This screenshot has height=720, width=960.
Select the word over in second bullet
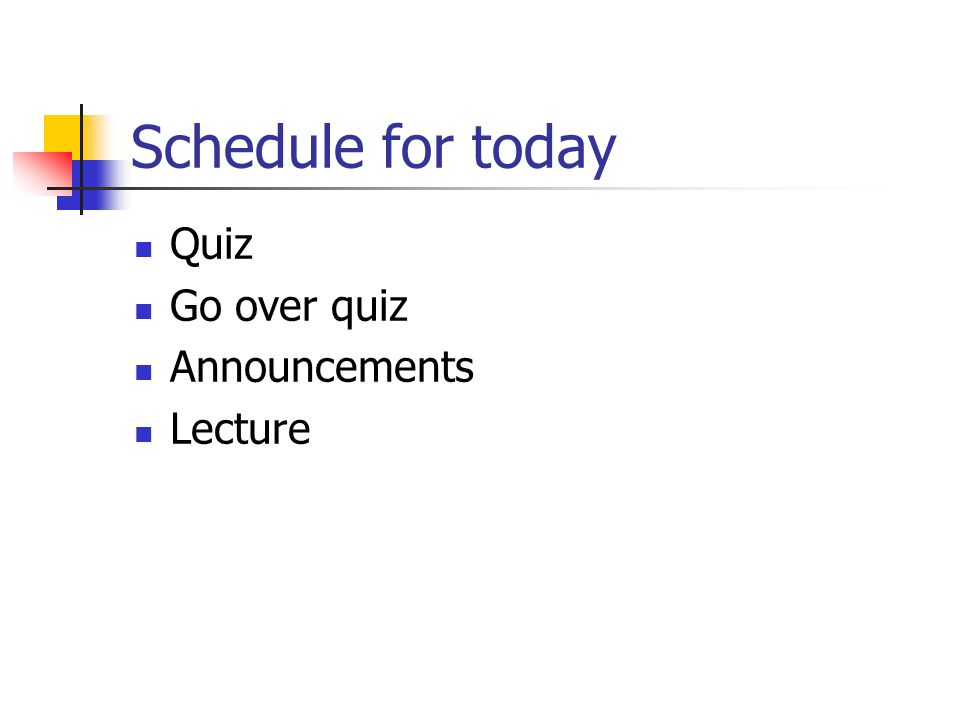tap(276, 307)
